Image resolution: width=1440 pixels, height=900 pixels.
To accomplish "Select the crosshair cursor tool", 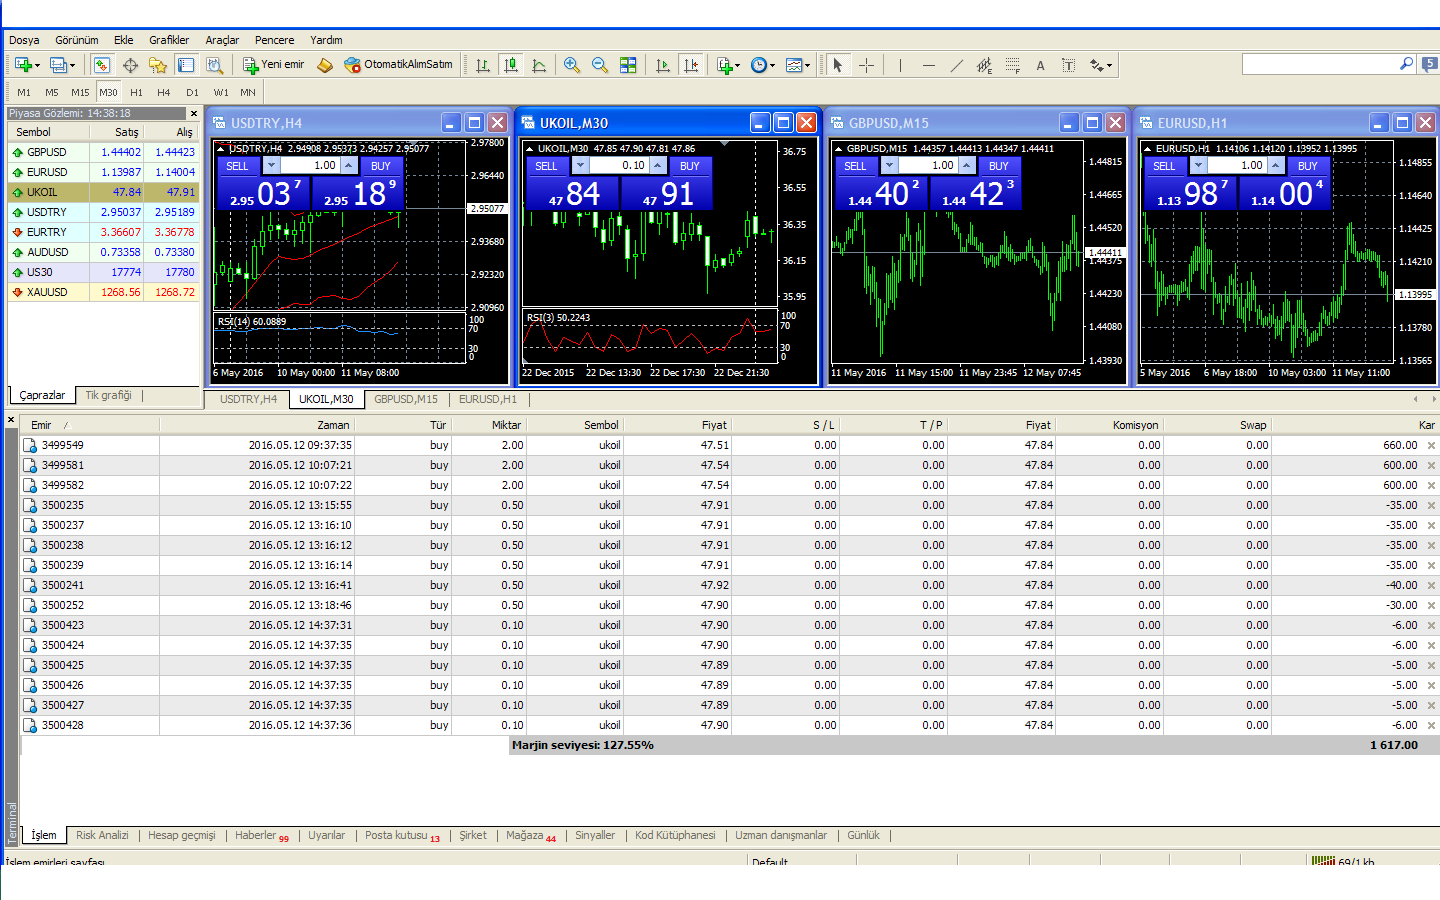I will (x=866, y=65).
